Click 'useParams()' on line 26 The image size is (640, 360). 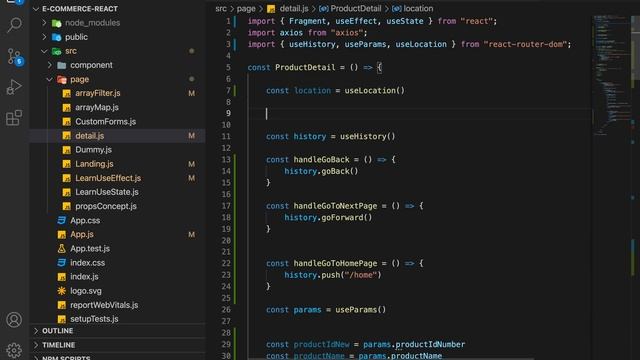pos(360,310)
